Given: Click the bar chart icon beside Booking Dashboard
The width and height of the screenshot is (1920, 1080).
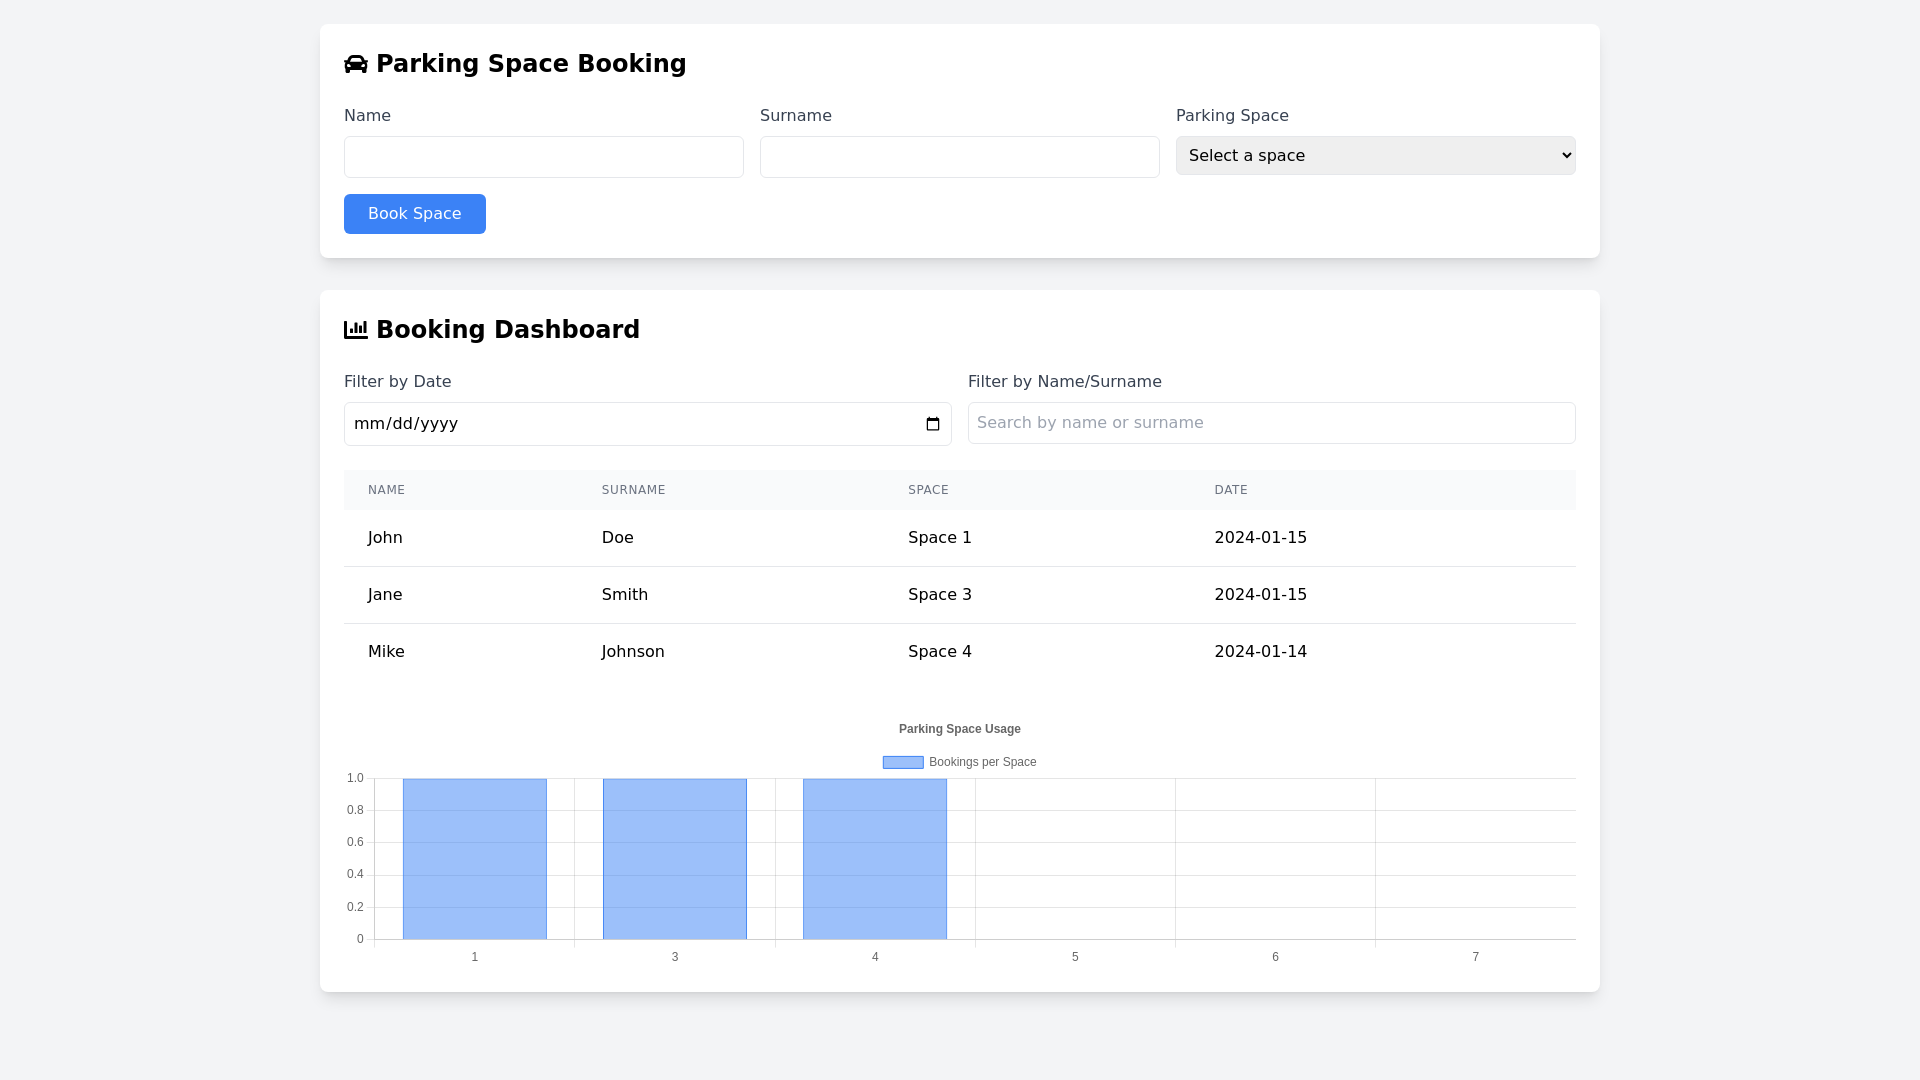Looking at the screenshot, I should pyautogui.click(x=355, y=330).
